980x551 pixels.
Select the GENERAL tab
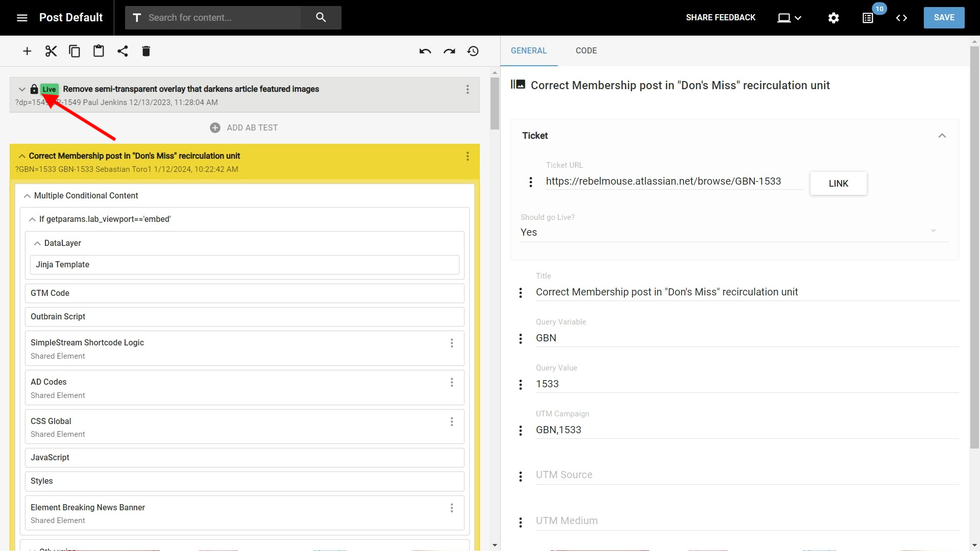528,51
